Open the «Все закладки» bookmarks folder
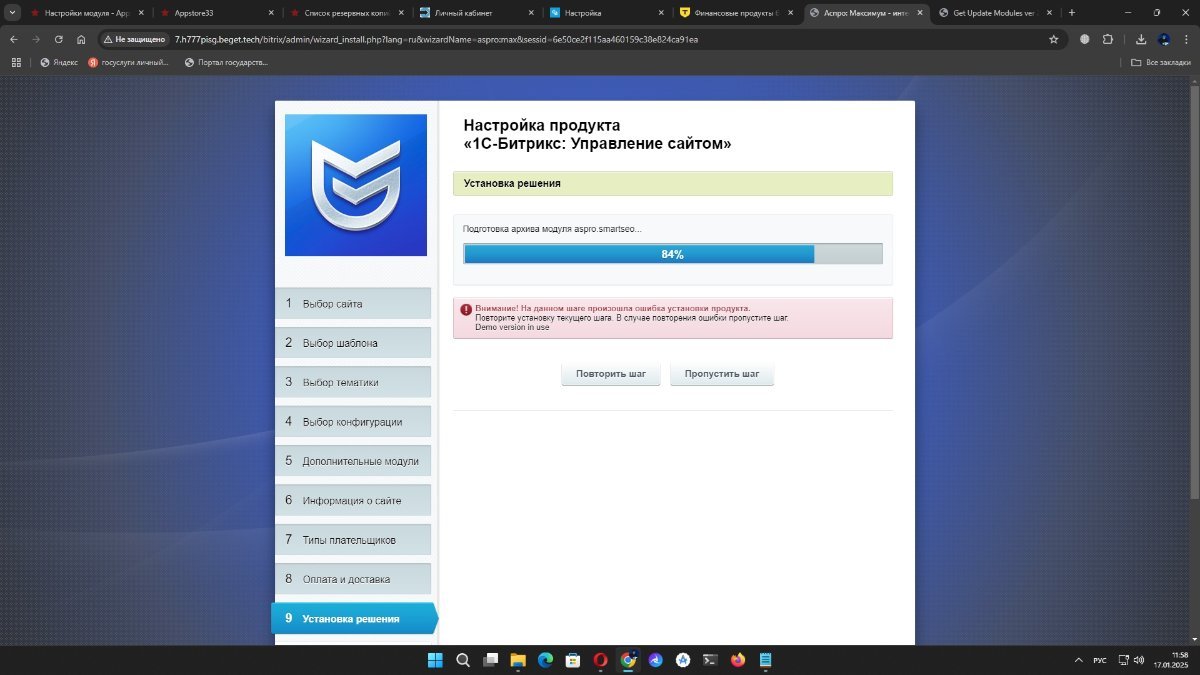 click(1161, 62)
